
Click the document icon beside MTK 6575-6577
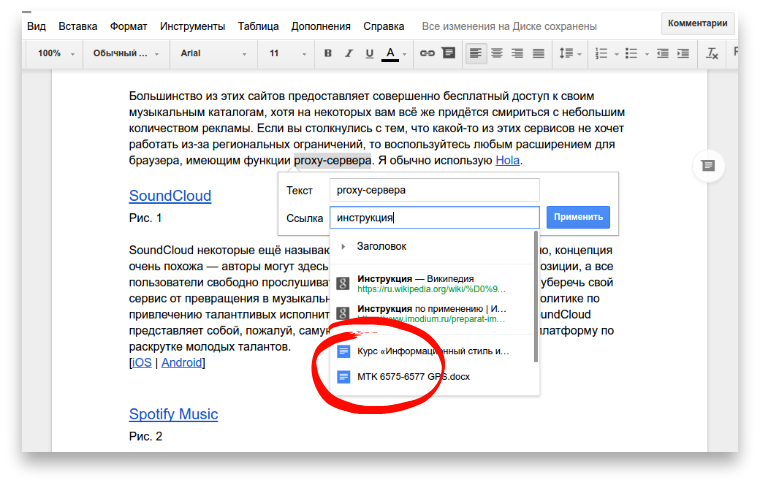tap(343, 376)
